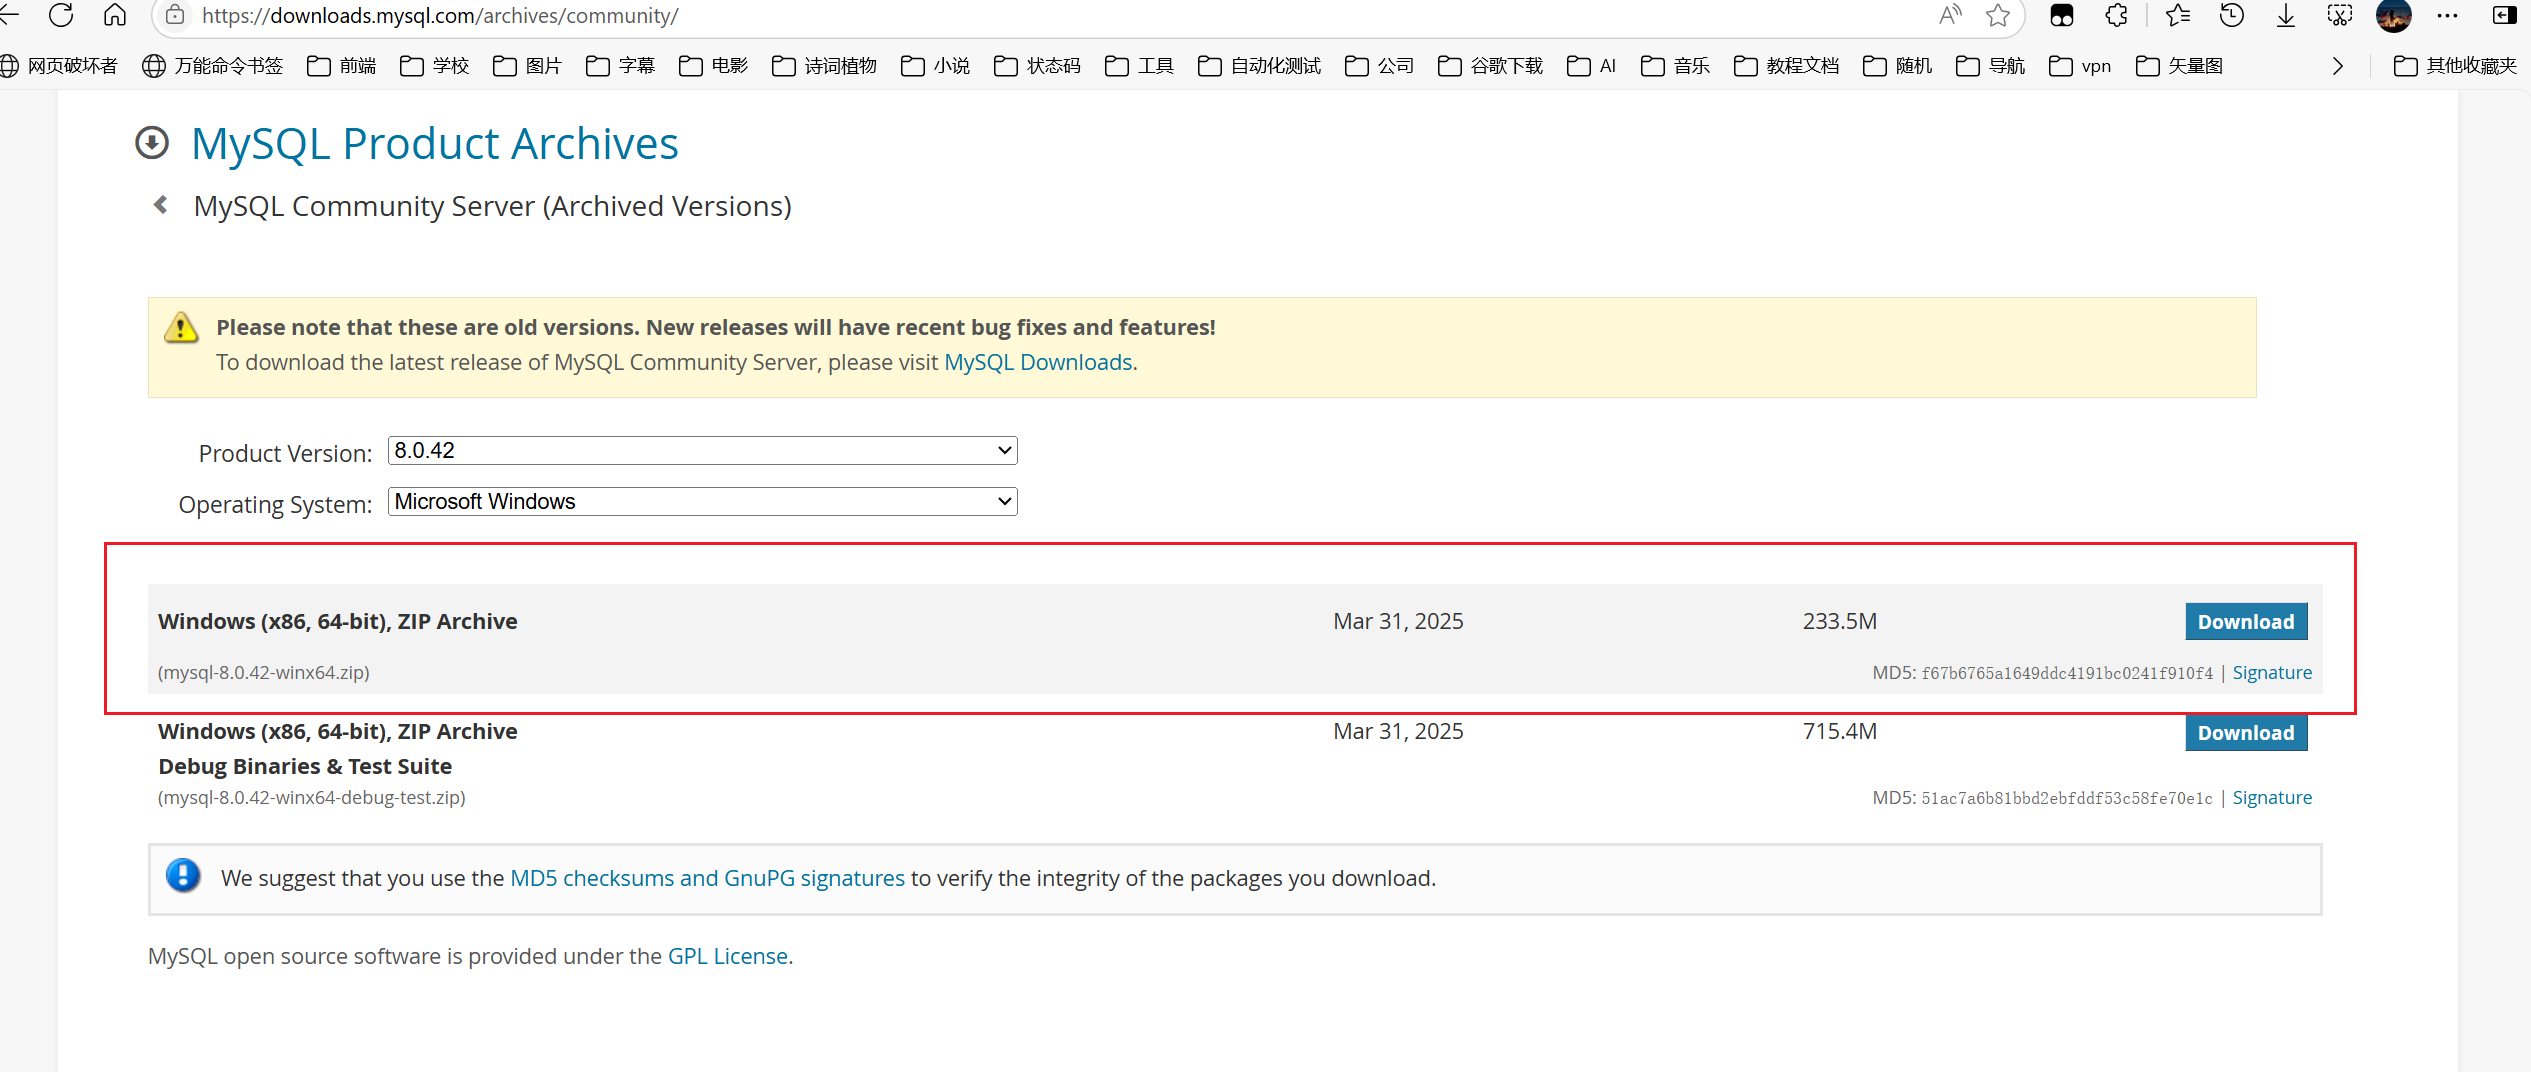Click the download circle icon by page title
The height and width of the screenshot is (1072, 2531).
152,143
